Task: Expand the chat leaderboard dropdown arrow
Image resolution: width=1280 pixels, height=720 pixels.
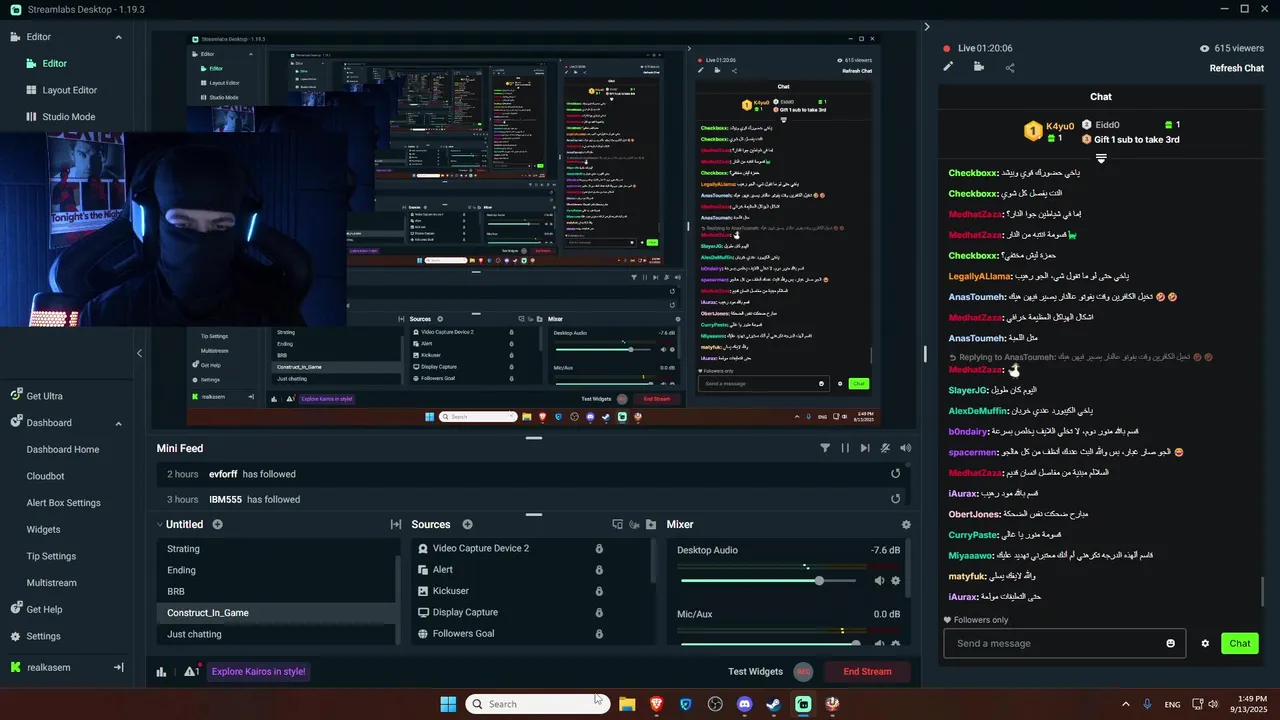Action: pos(1101,159)
